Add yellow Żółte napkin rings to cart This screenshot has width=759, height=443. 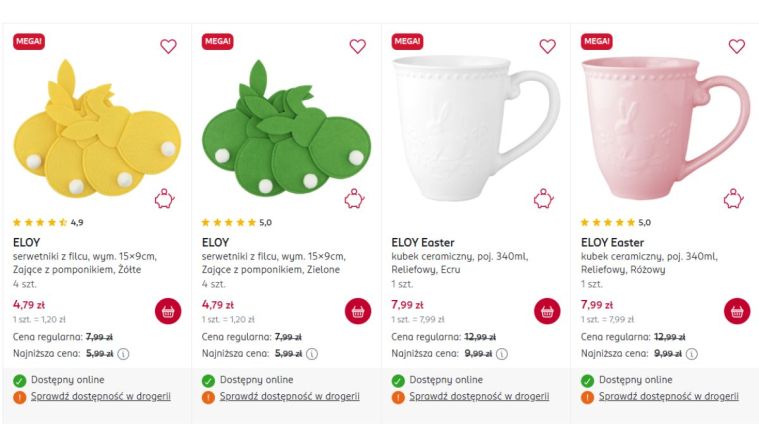pos(168,311)
